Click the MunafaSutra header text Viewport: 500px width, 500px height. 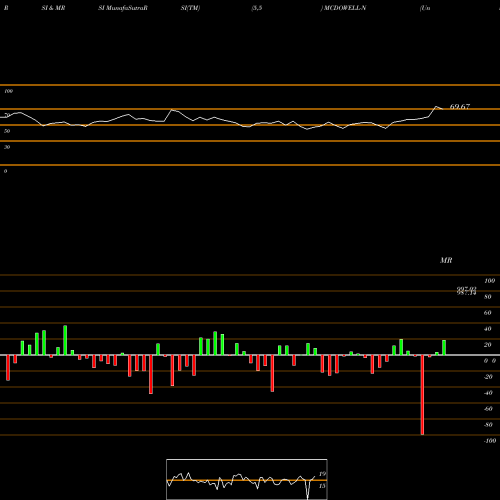[x=123, y=8]
